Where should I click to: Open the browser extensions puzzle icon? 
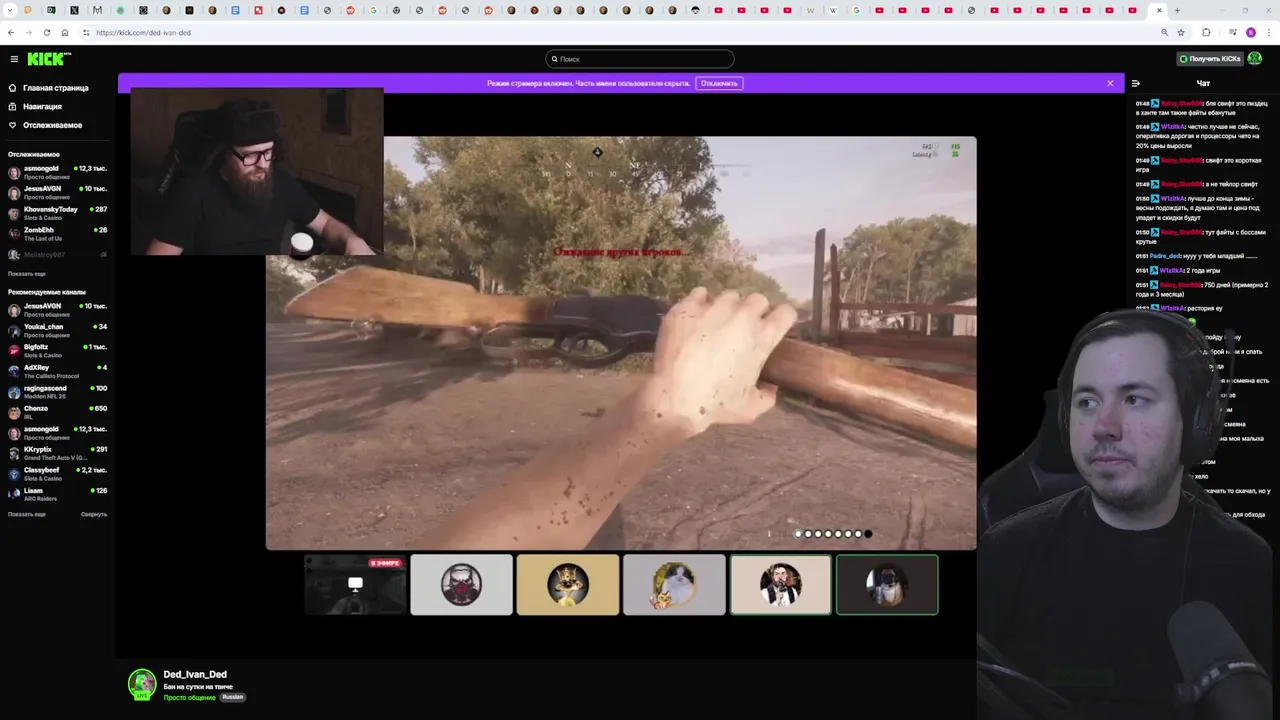tap(1206, 32)
